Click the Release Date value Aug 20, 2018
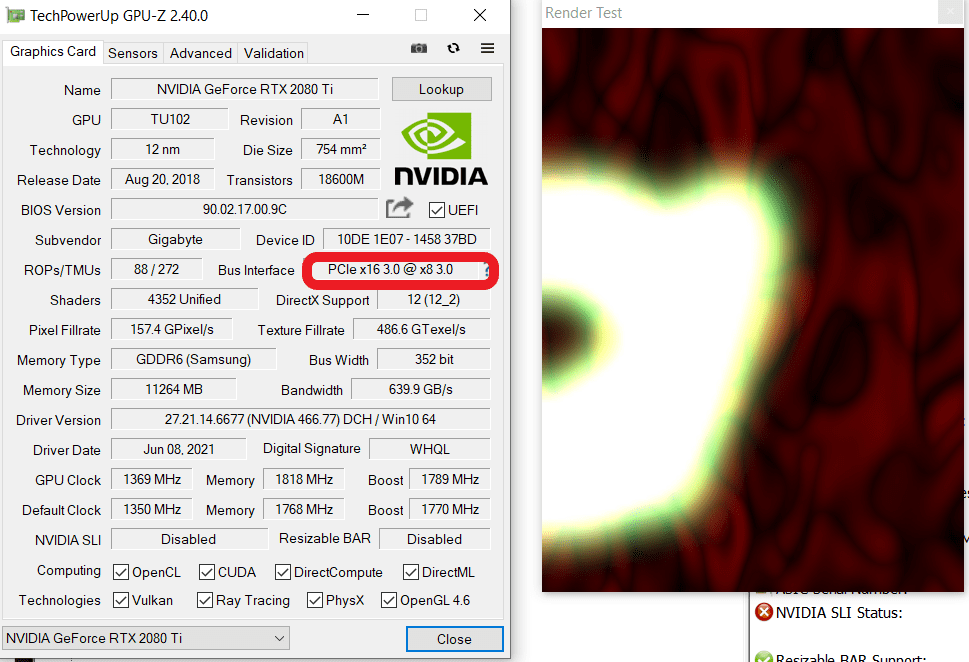Viewport: 969px width, 662px height. 163,179
